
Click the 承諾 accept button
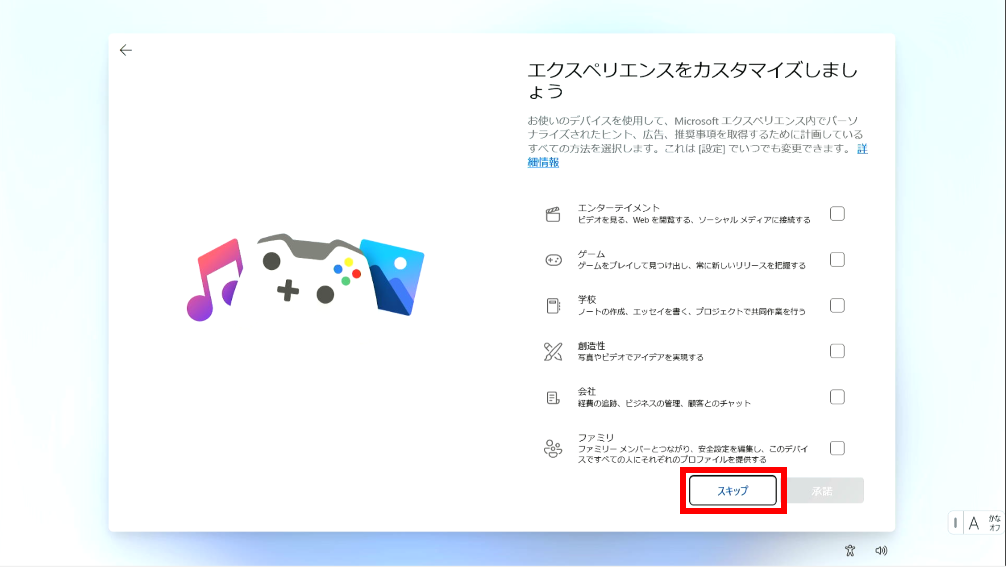coord(825,491)
